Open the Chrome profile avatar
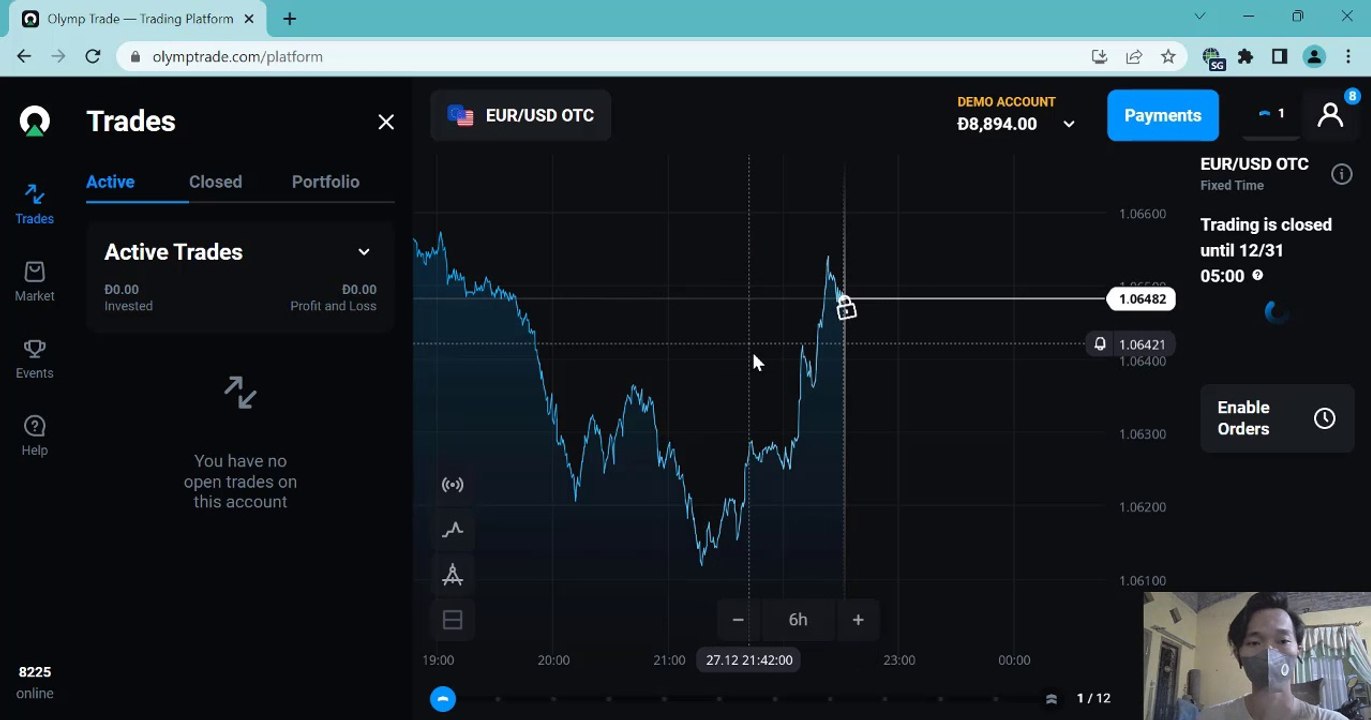Viewport: 1371px width, 720px height. click(1314, 57)
